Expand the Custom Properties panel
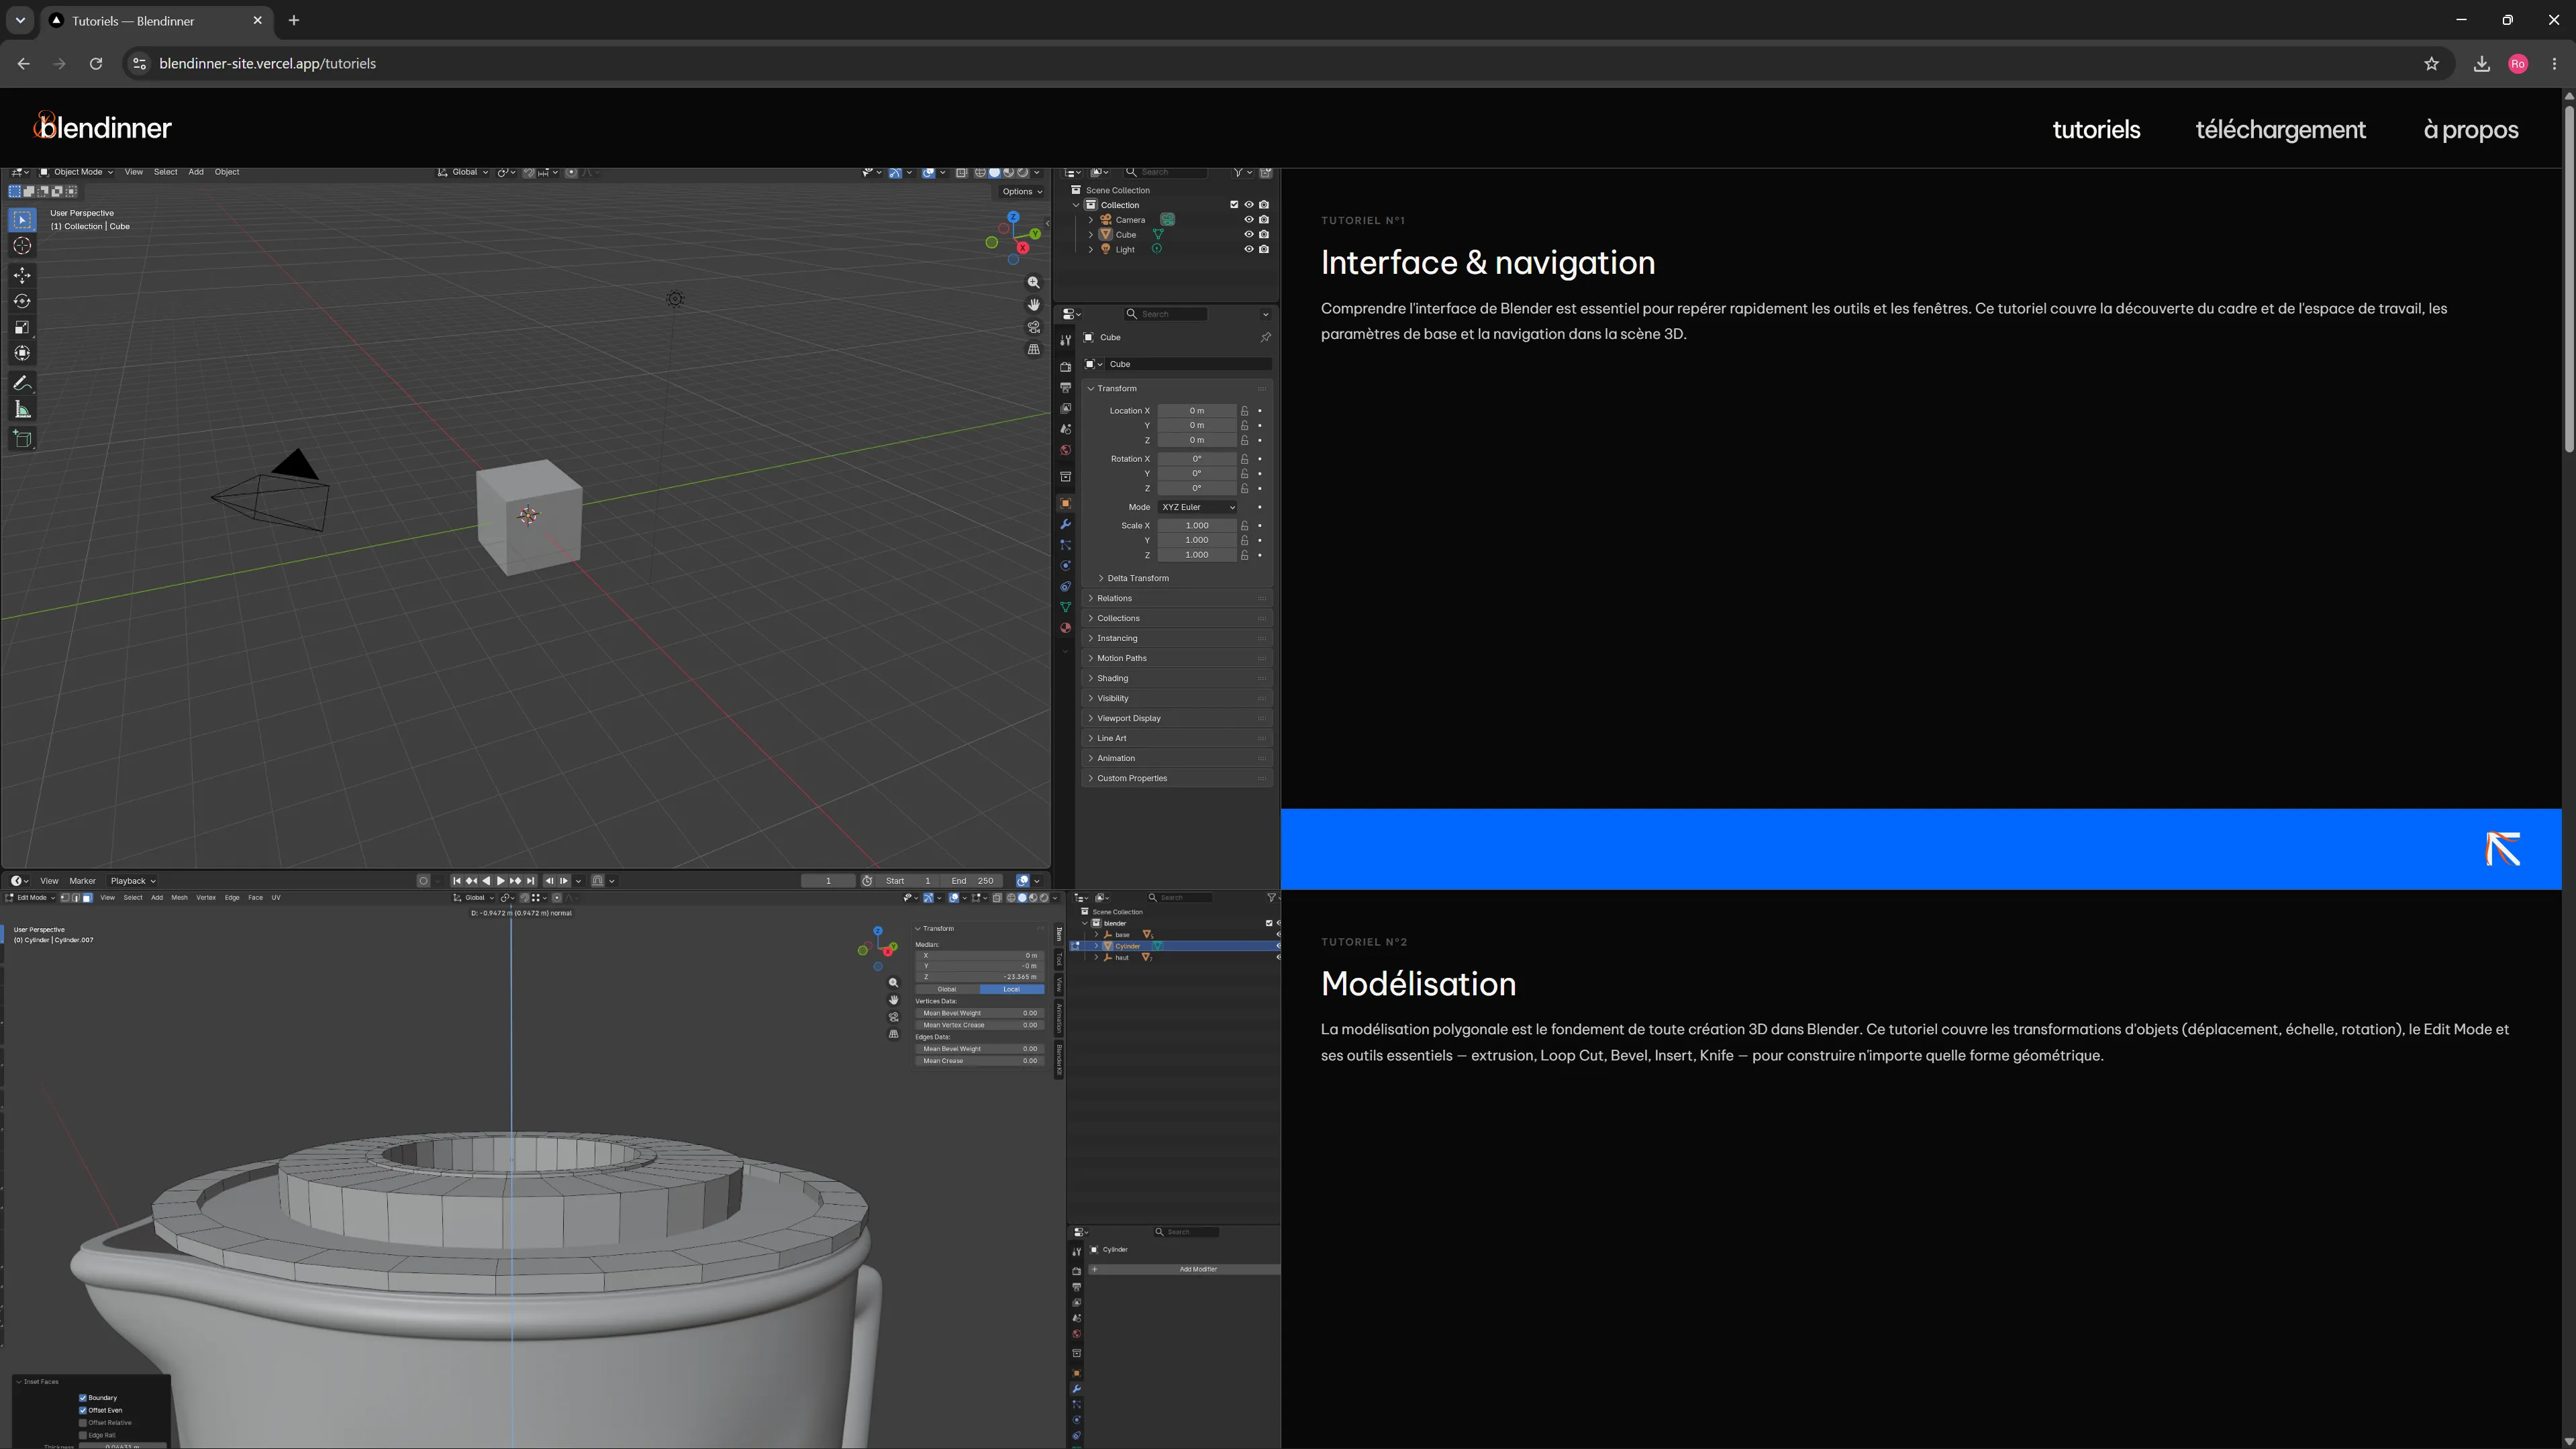The image size is (2576, 1449). point(1176,778)
